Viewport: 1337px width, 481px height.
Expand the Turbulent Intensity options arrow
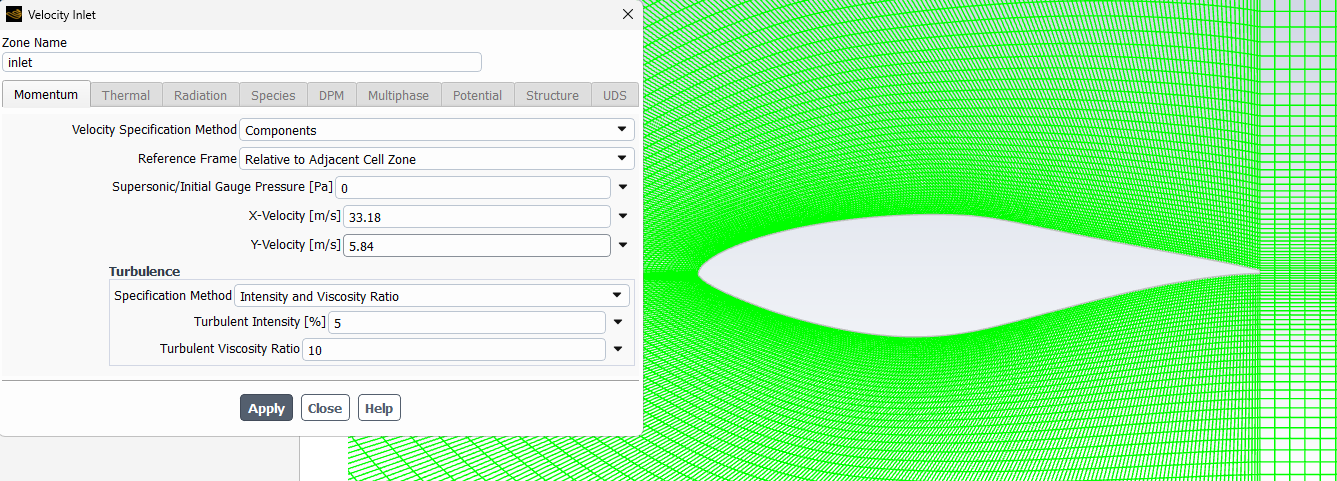pyautogui.click(x=618, y=322)
